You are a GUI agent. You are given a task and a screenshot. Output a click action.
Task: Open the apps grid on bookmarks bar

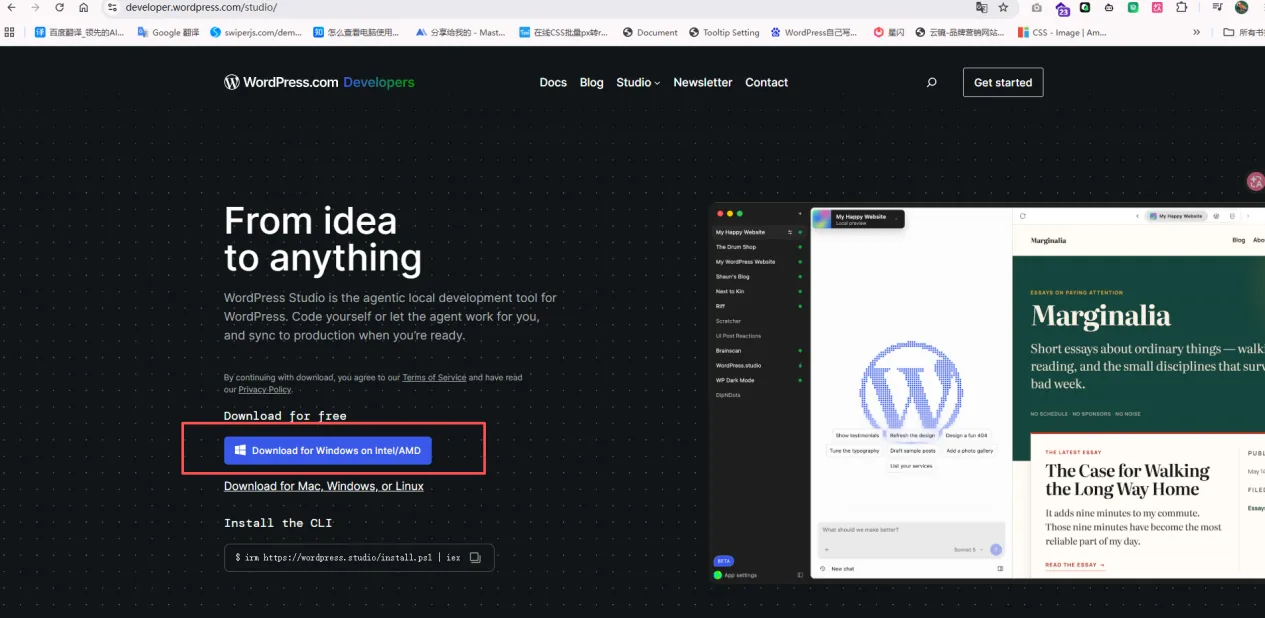click(x=9, y=32)
